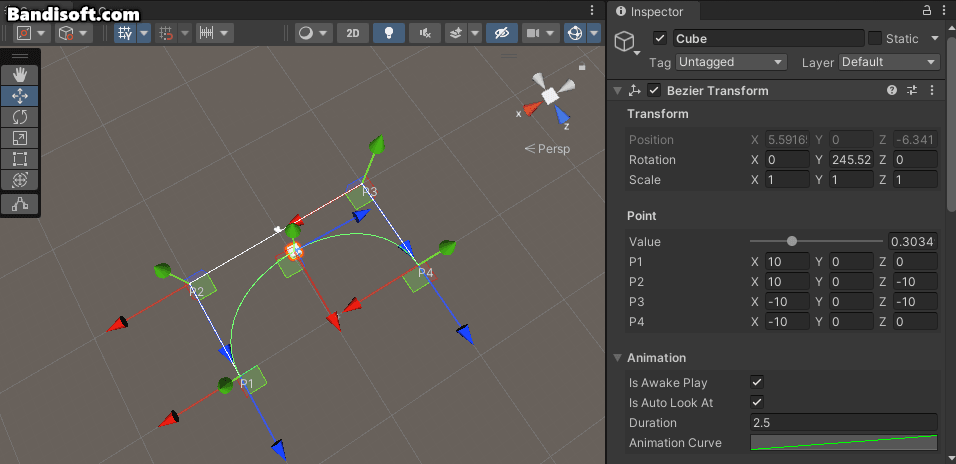Toggle Is Awake Play checkbox
Screen dimensions: 956x464
[757, 382]
